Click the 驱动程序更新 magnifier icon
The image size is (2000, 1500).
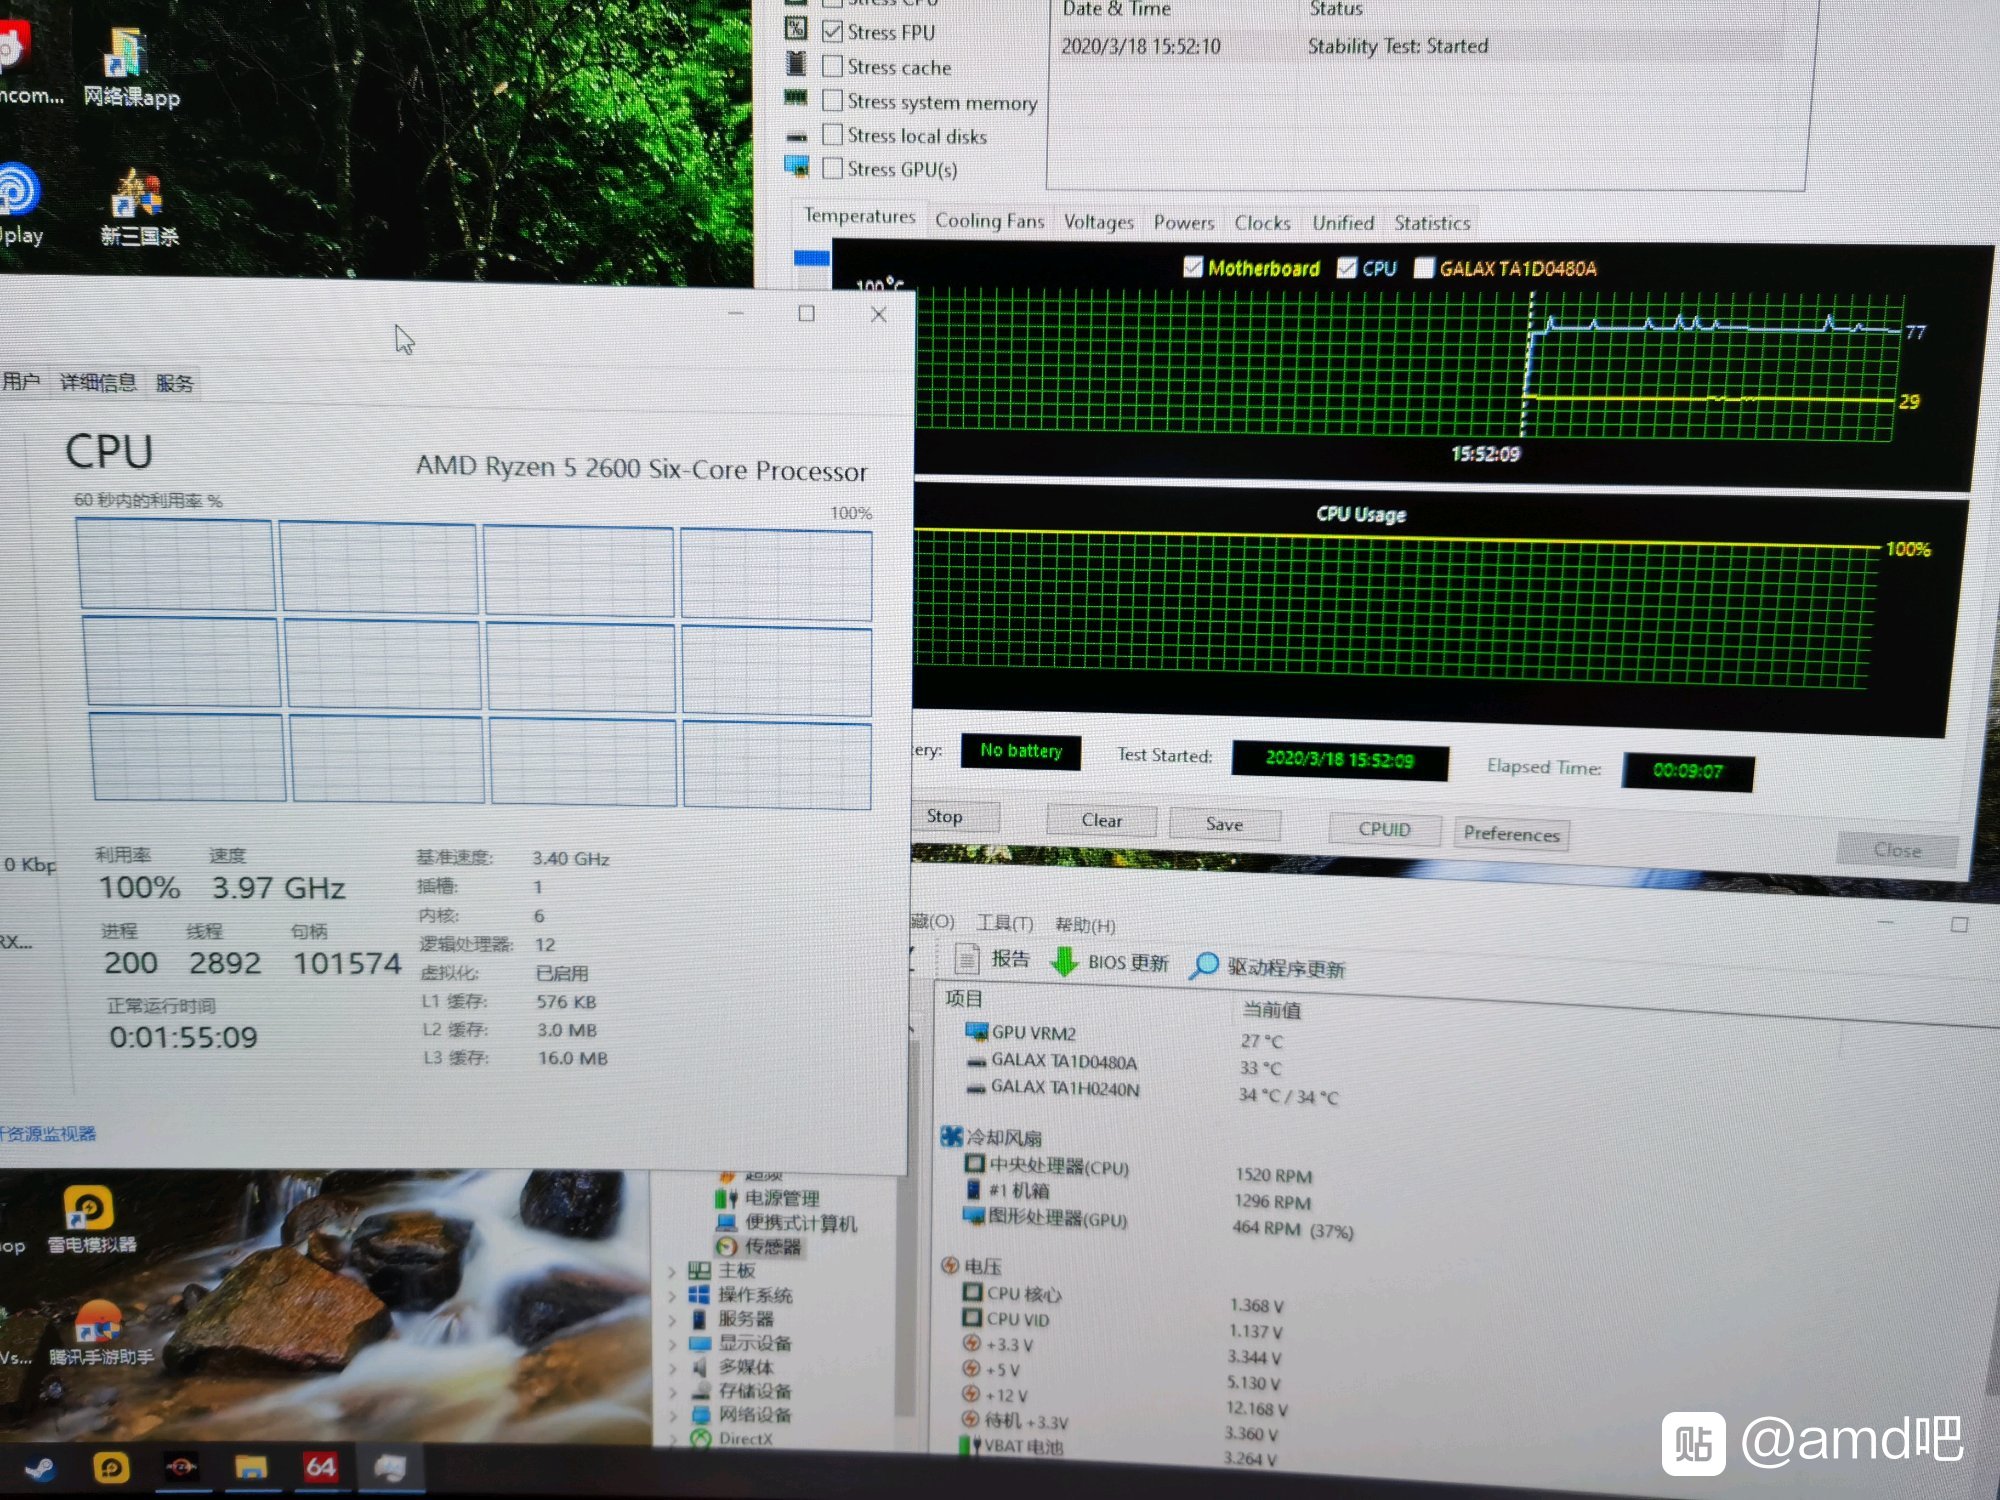click(x=1204, y=965)
